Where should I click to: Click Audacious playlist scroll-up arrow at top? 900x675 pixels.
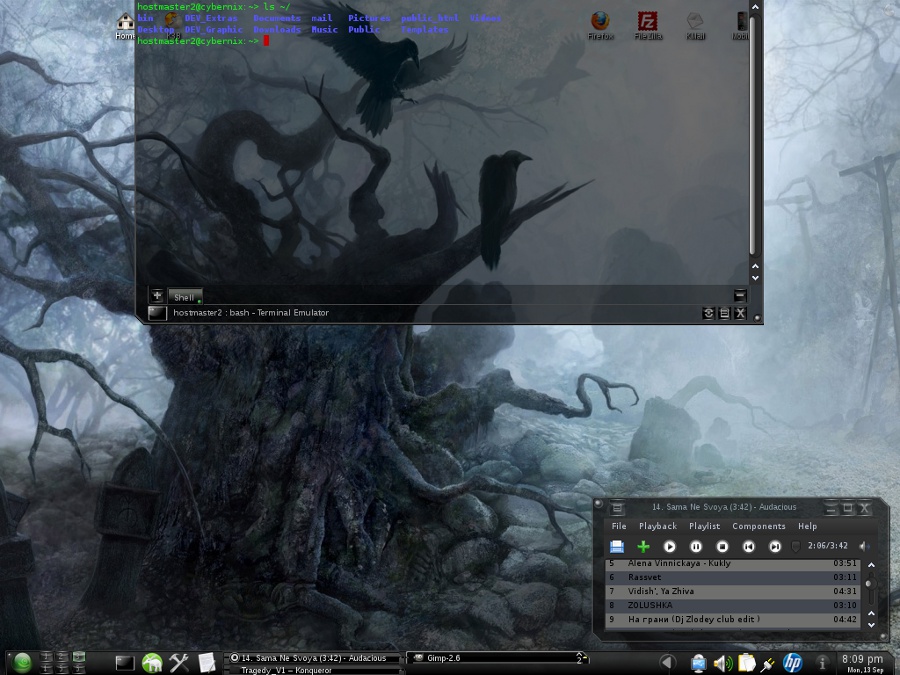871,565
